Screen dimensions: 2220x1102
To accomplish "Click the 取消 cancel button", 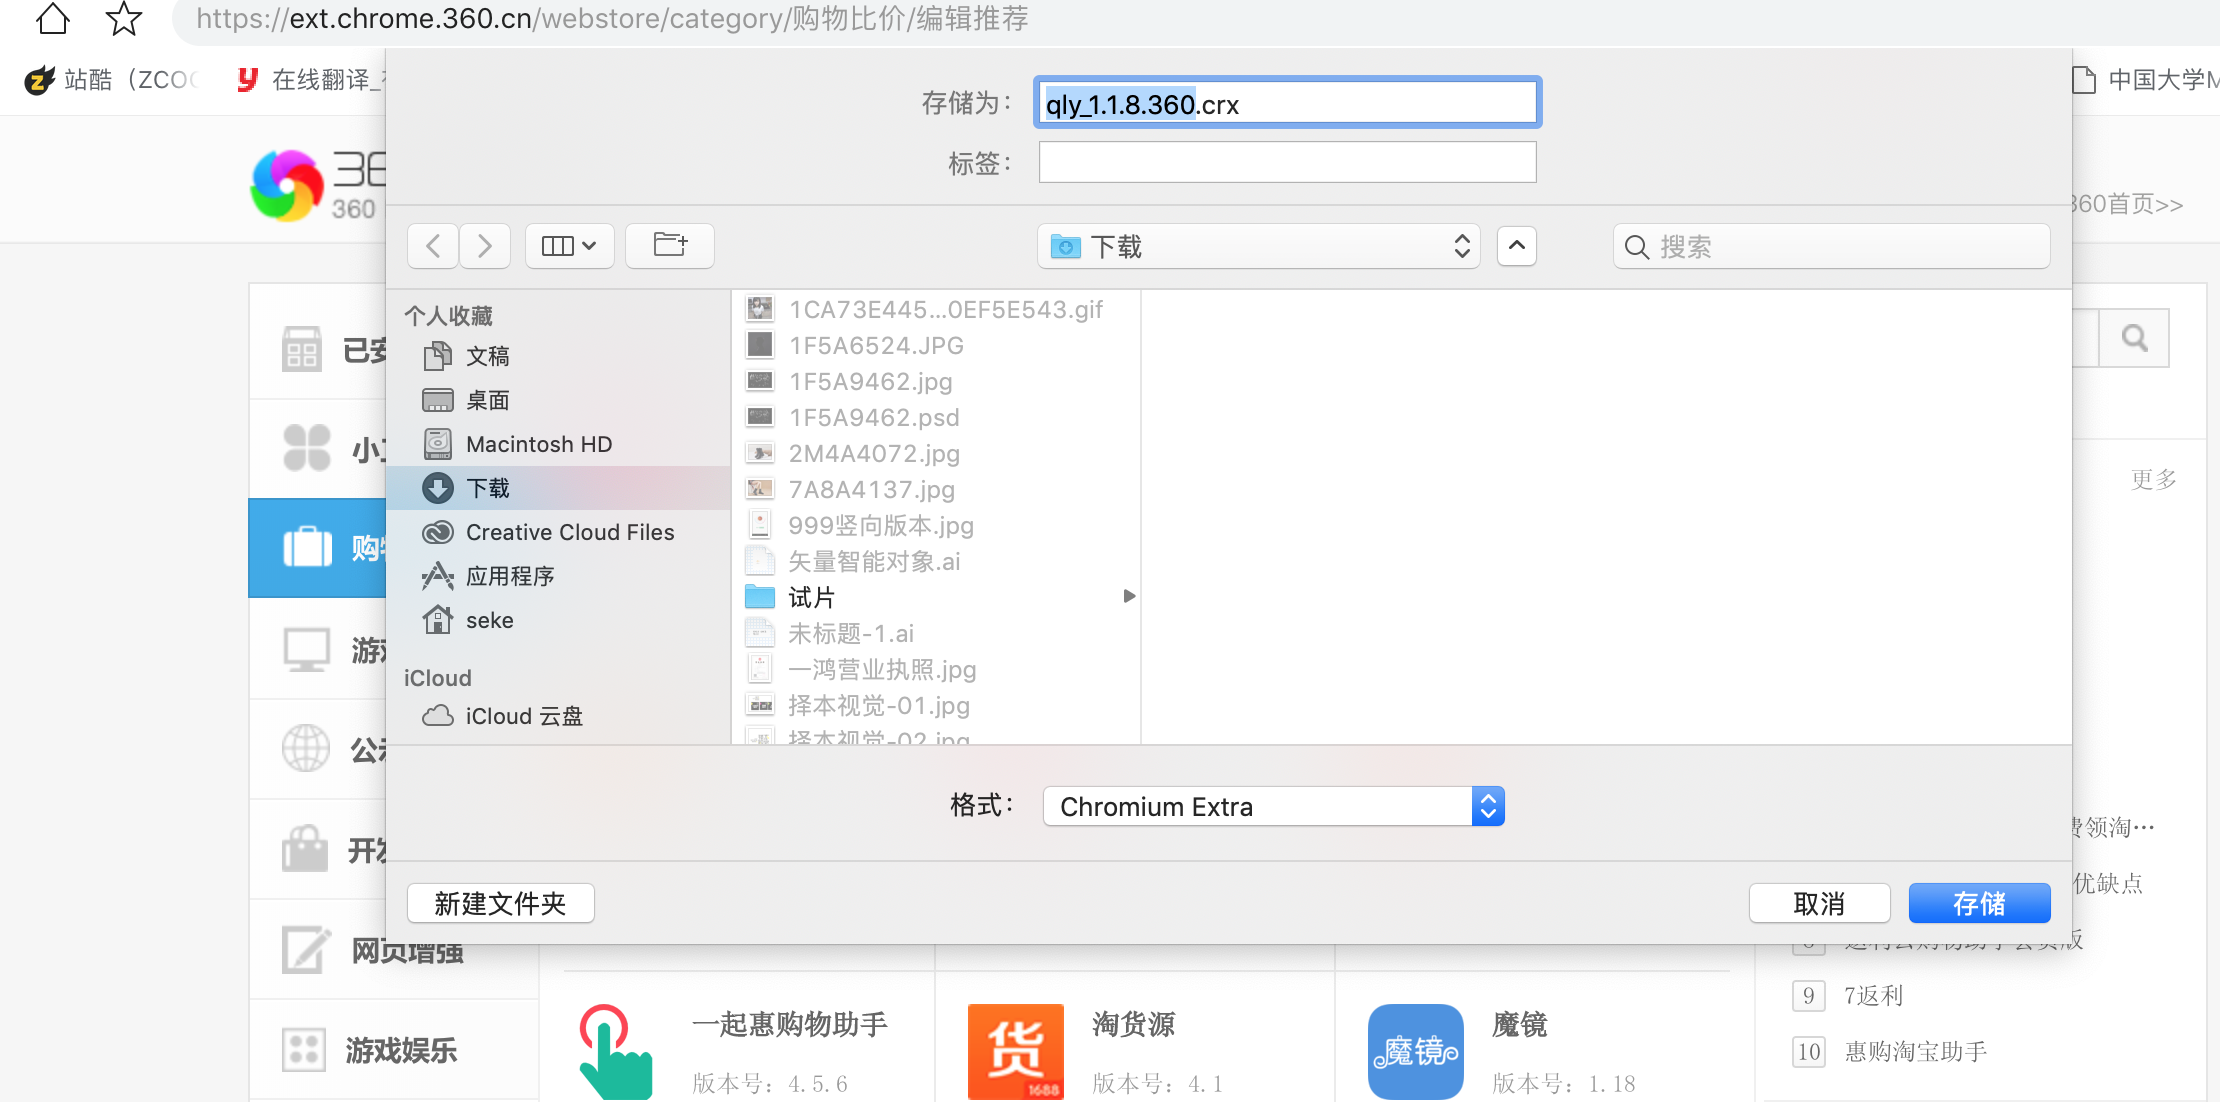I will (1819, 904).
